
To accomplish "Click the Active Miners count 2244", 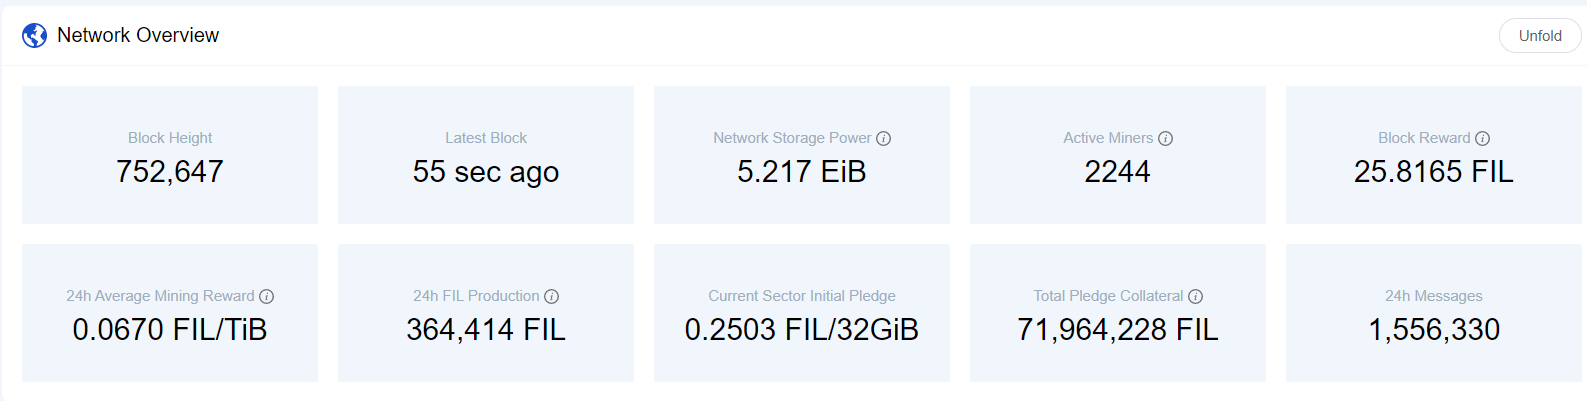I will coord(1118,172).
